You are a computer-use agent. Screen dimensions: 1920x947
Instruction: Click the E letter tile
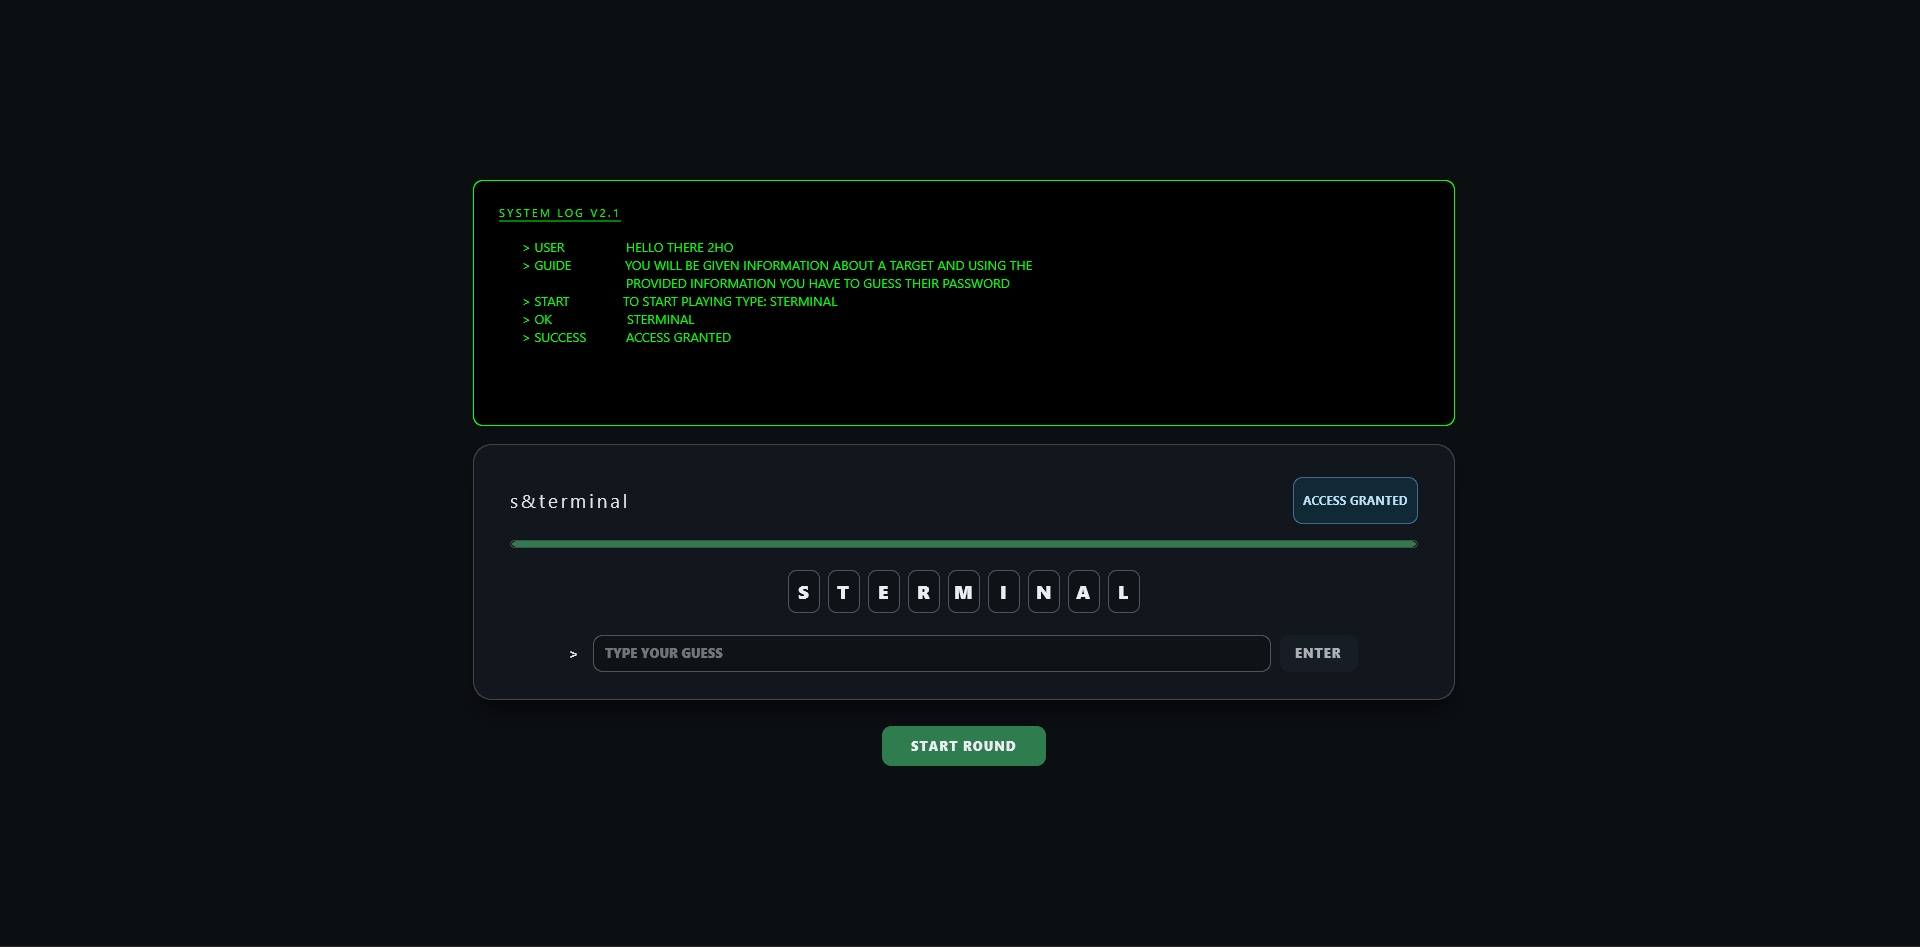pos(883,592)
